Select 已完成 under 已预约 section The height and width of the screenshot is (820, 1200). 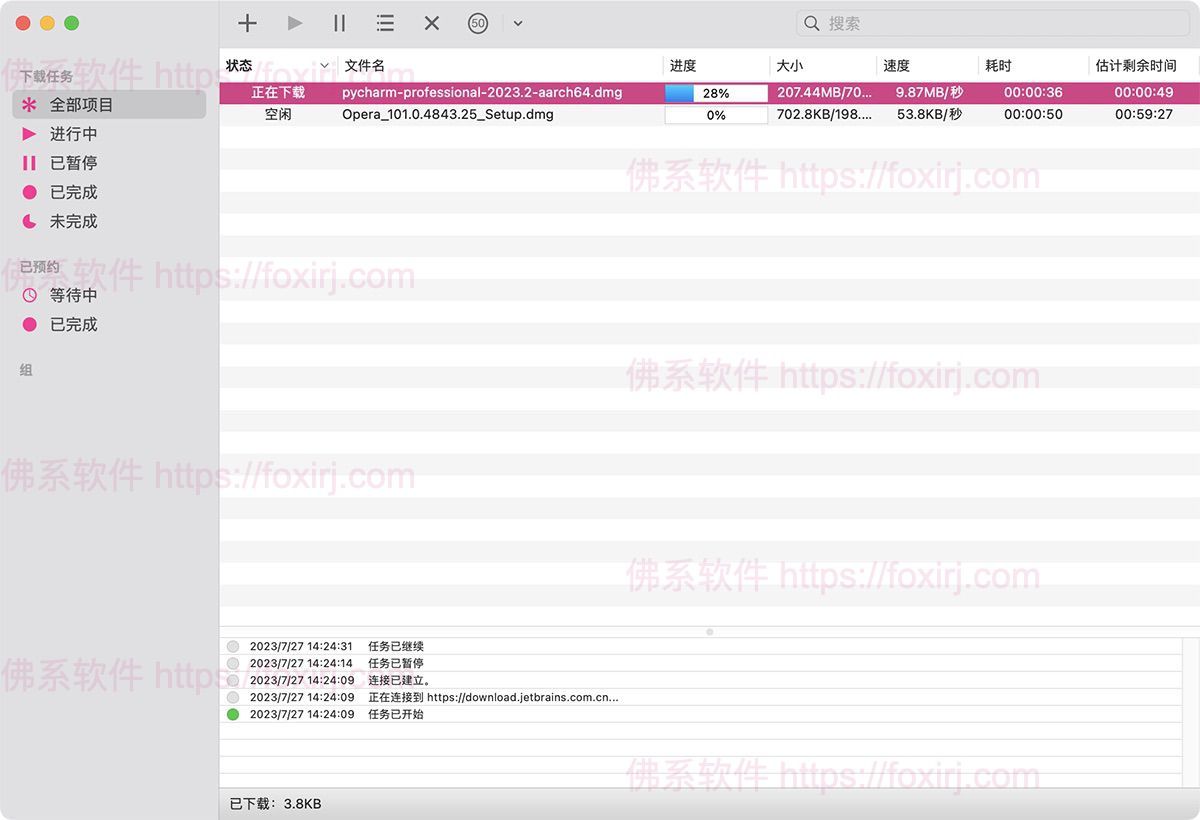tap(74, 324)
